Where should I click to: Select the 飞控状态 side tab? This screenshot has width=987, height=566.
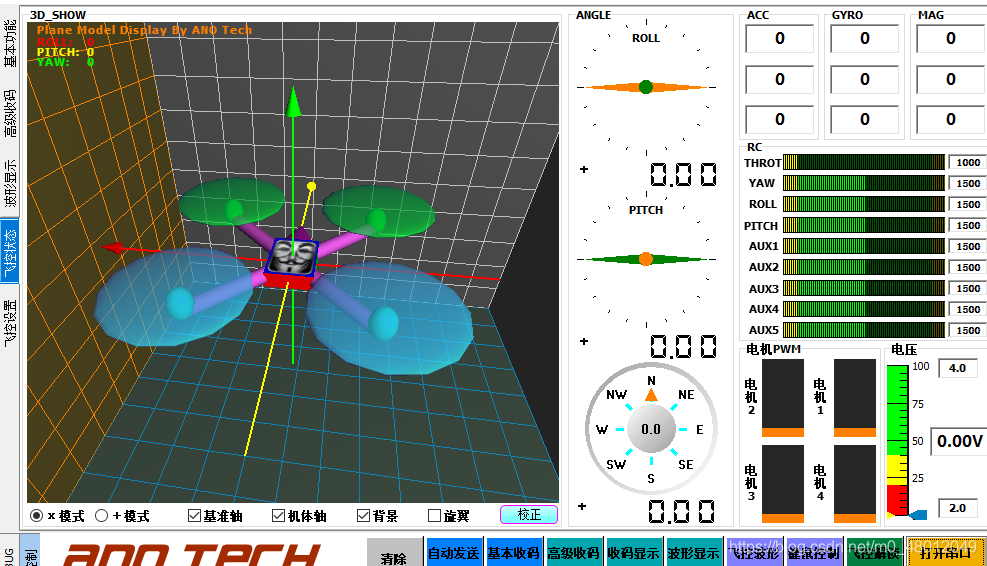(x=10, y=253)
